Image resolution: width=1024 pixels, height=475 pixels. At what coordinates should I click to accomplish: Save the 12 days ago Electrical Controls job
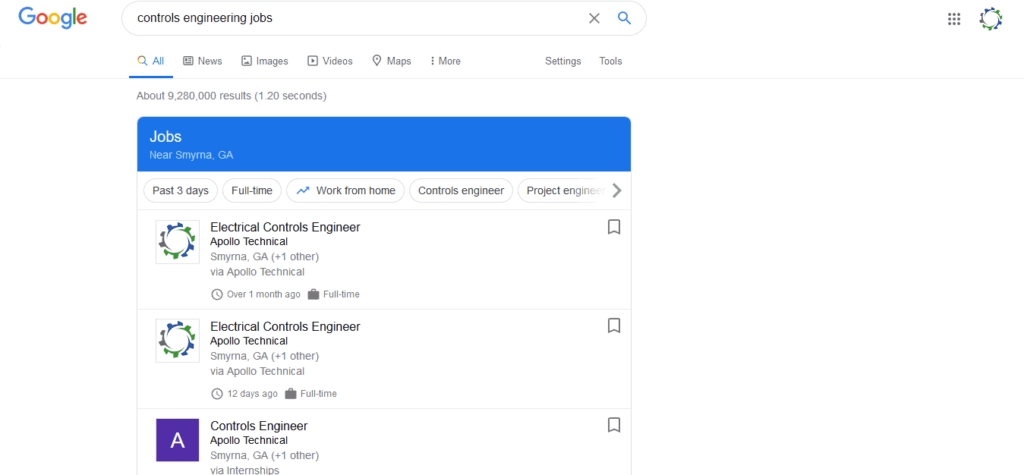[x=614, y=326]
